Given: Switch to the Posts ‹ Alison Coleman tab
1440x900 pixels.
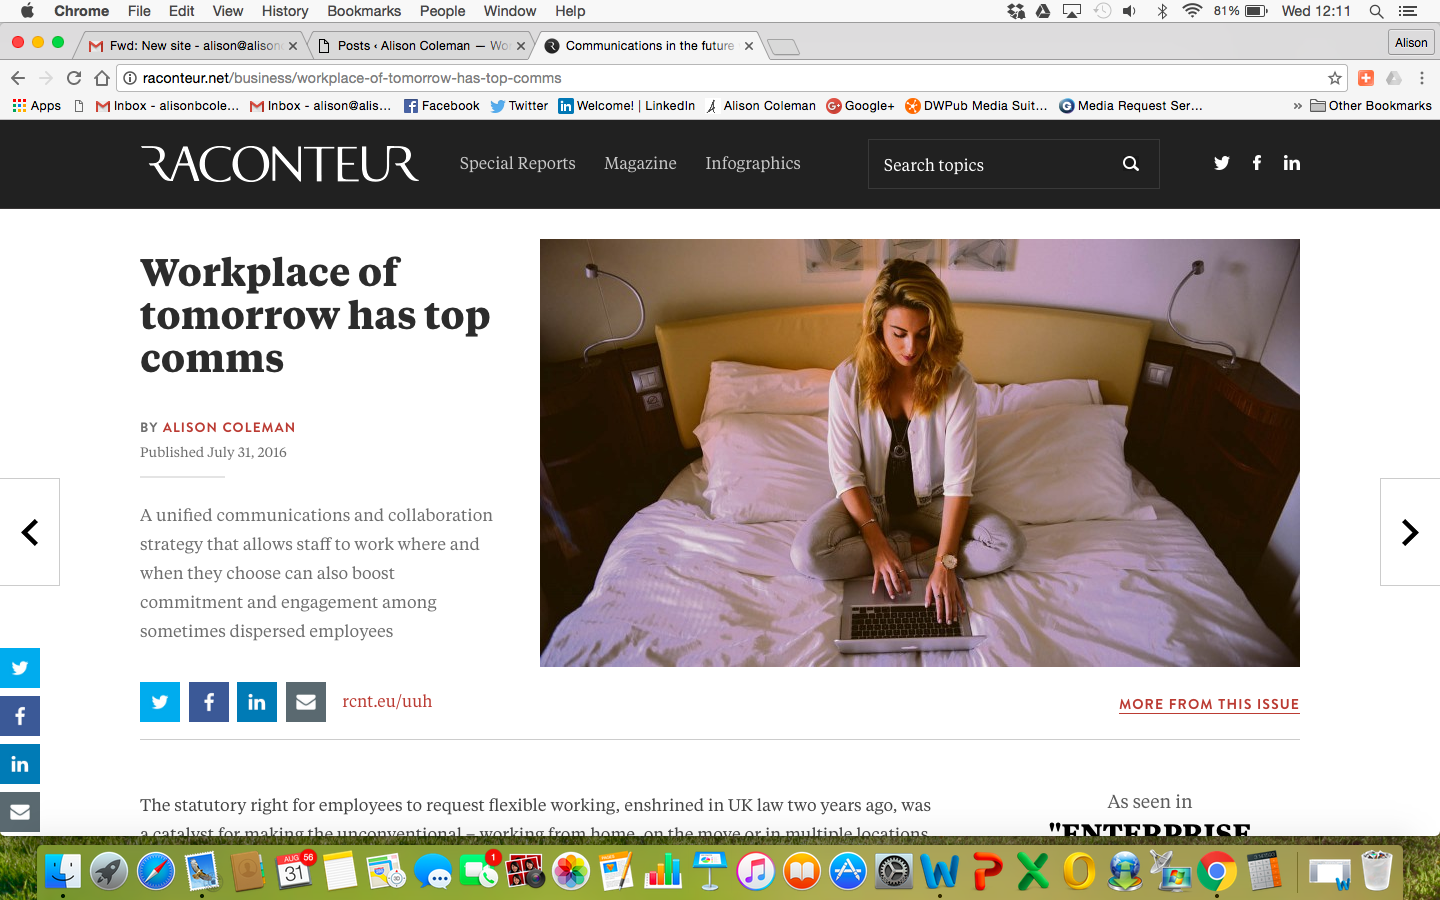Looking at the screenshot, I should coord(420,46).
